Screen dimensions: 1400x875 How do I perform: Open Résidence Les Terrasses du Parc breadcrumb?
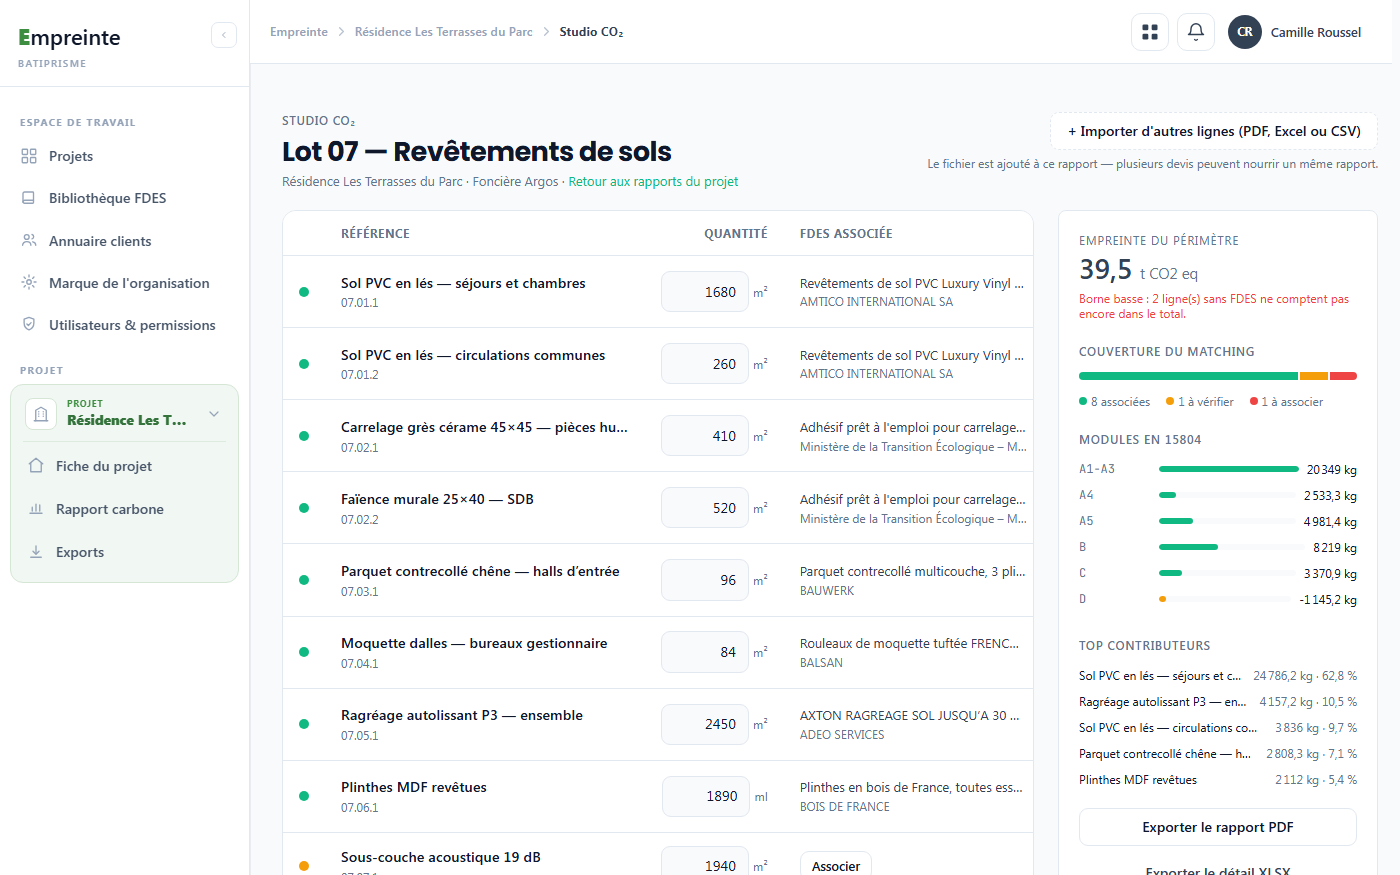tap(444, 32)
